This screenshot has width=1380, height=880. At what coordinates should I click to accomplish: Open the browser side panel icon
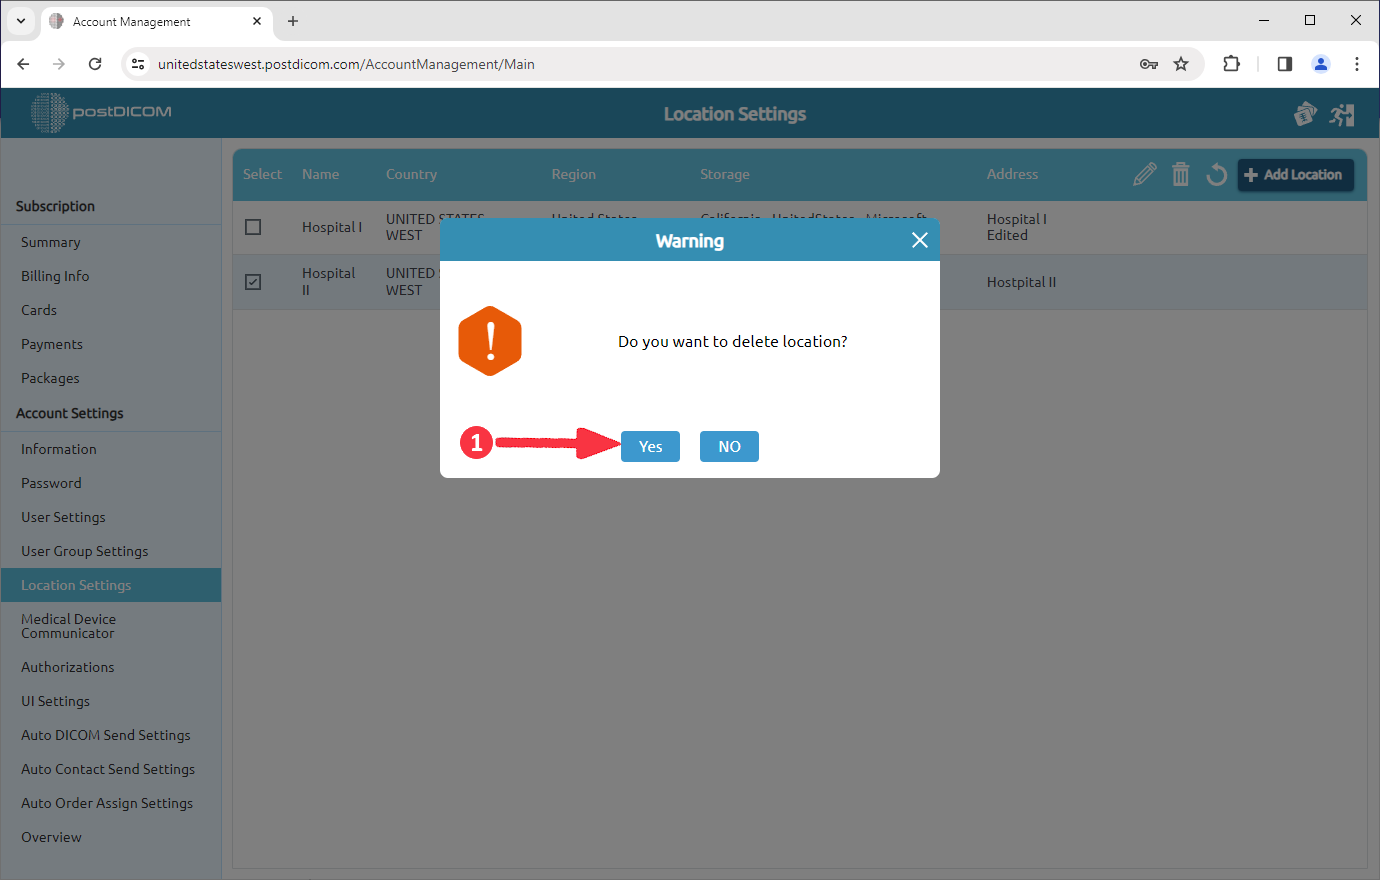(1284, 63)
